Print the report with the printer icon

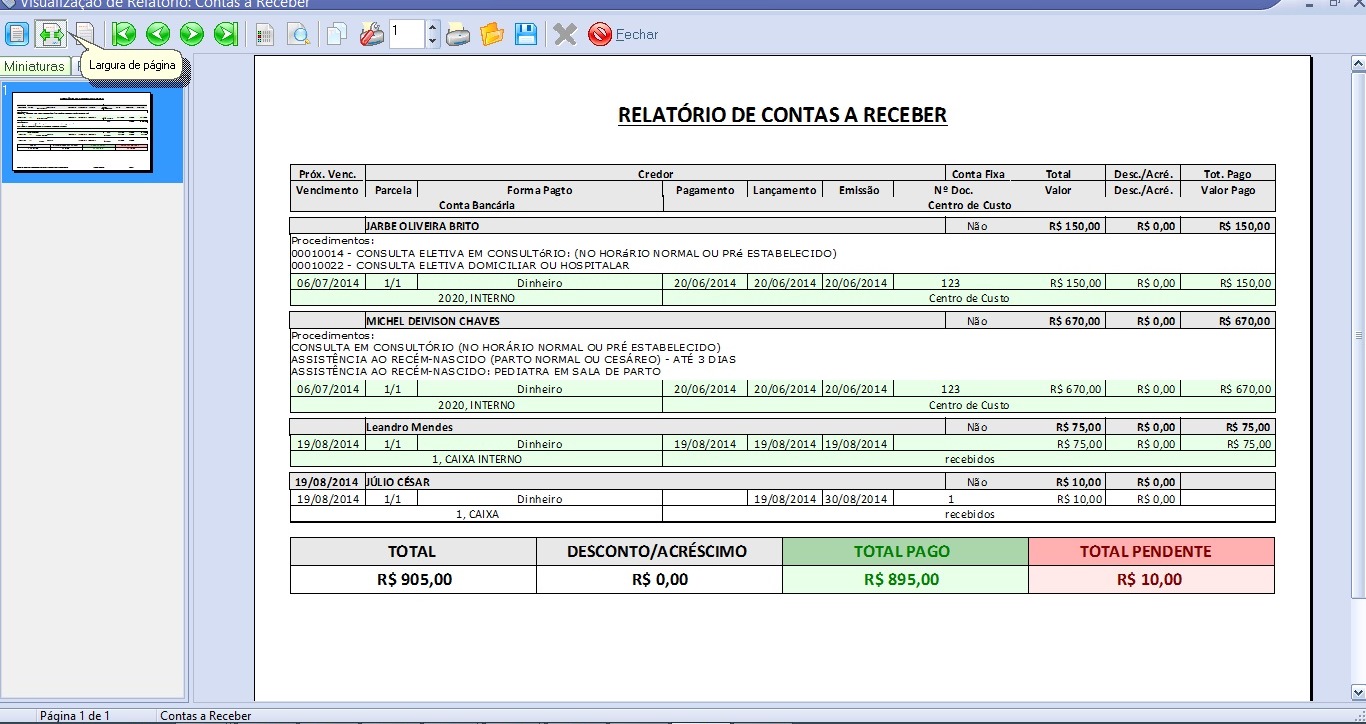point(457,35)
